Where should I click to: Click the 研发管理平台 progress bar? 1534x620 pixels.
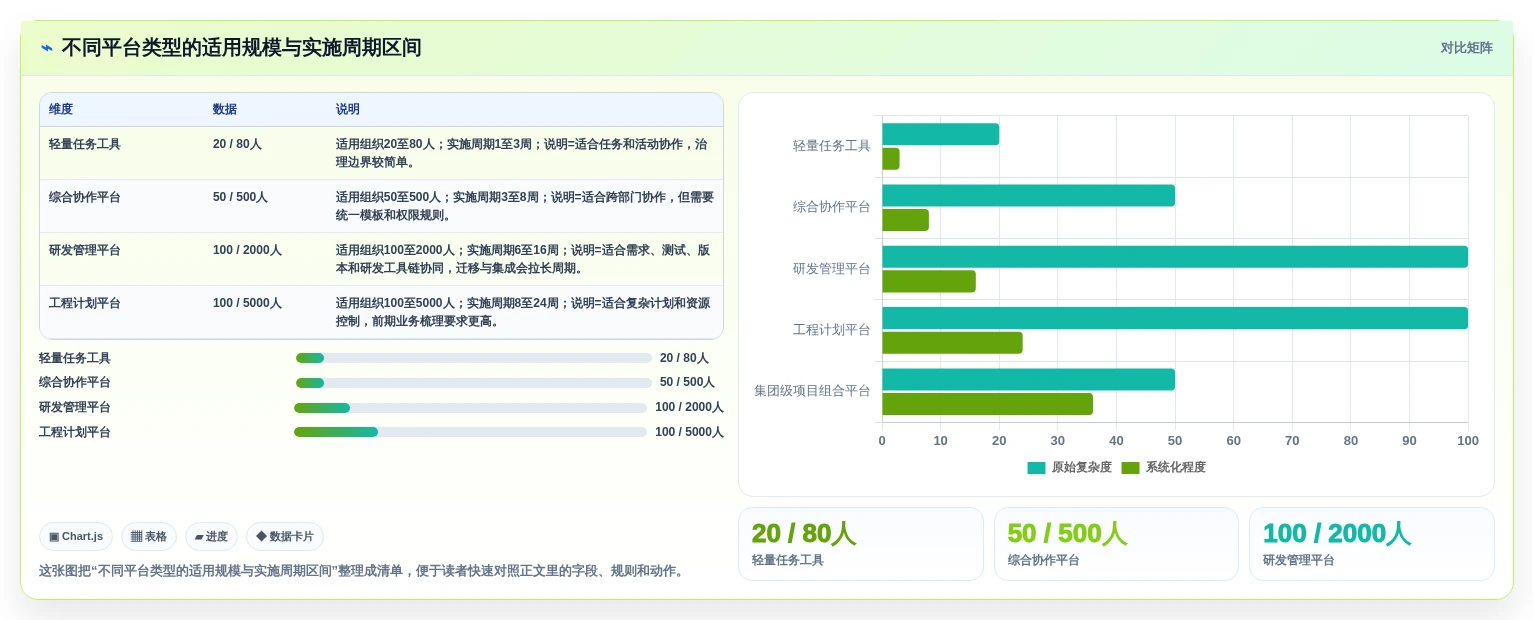point(470,408)
